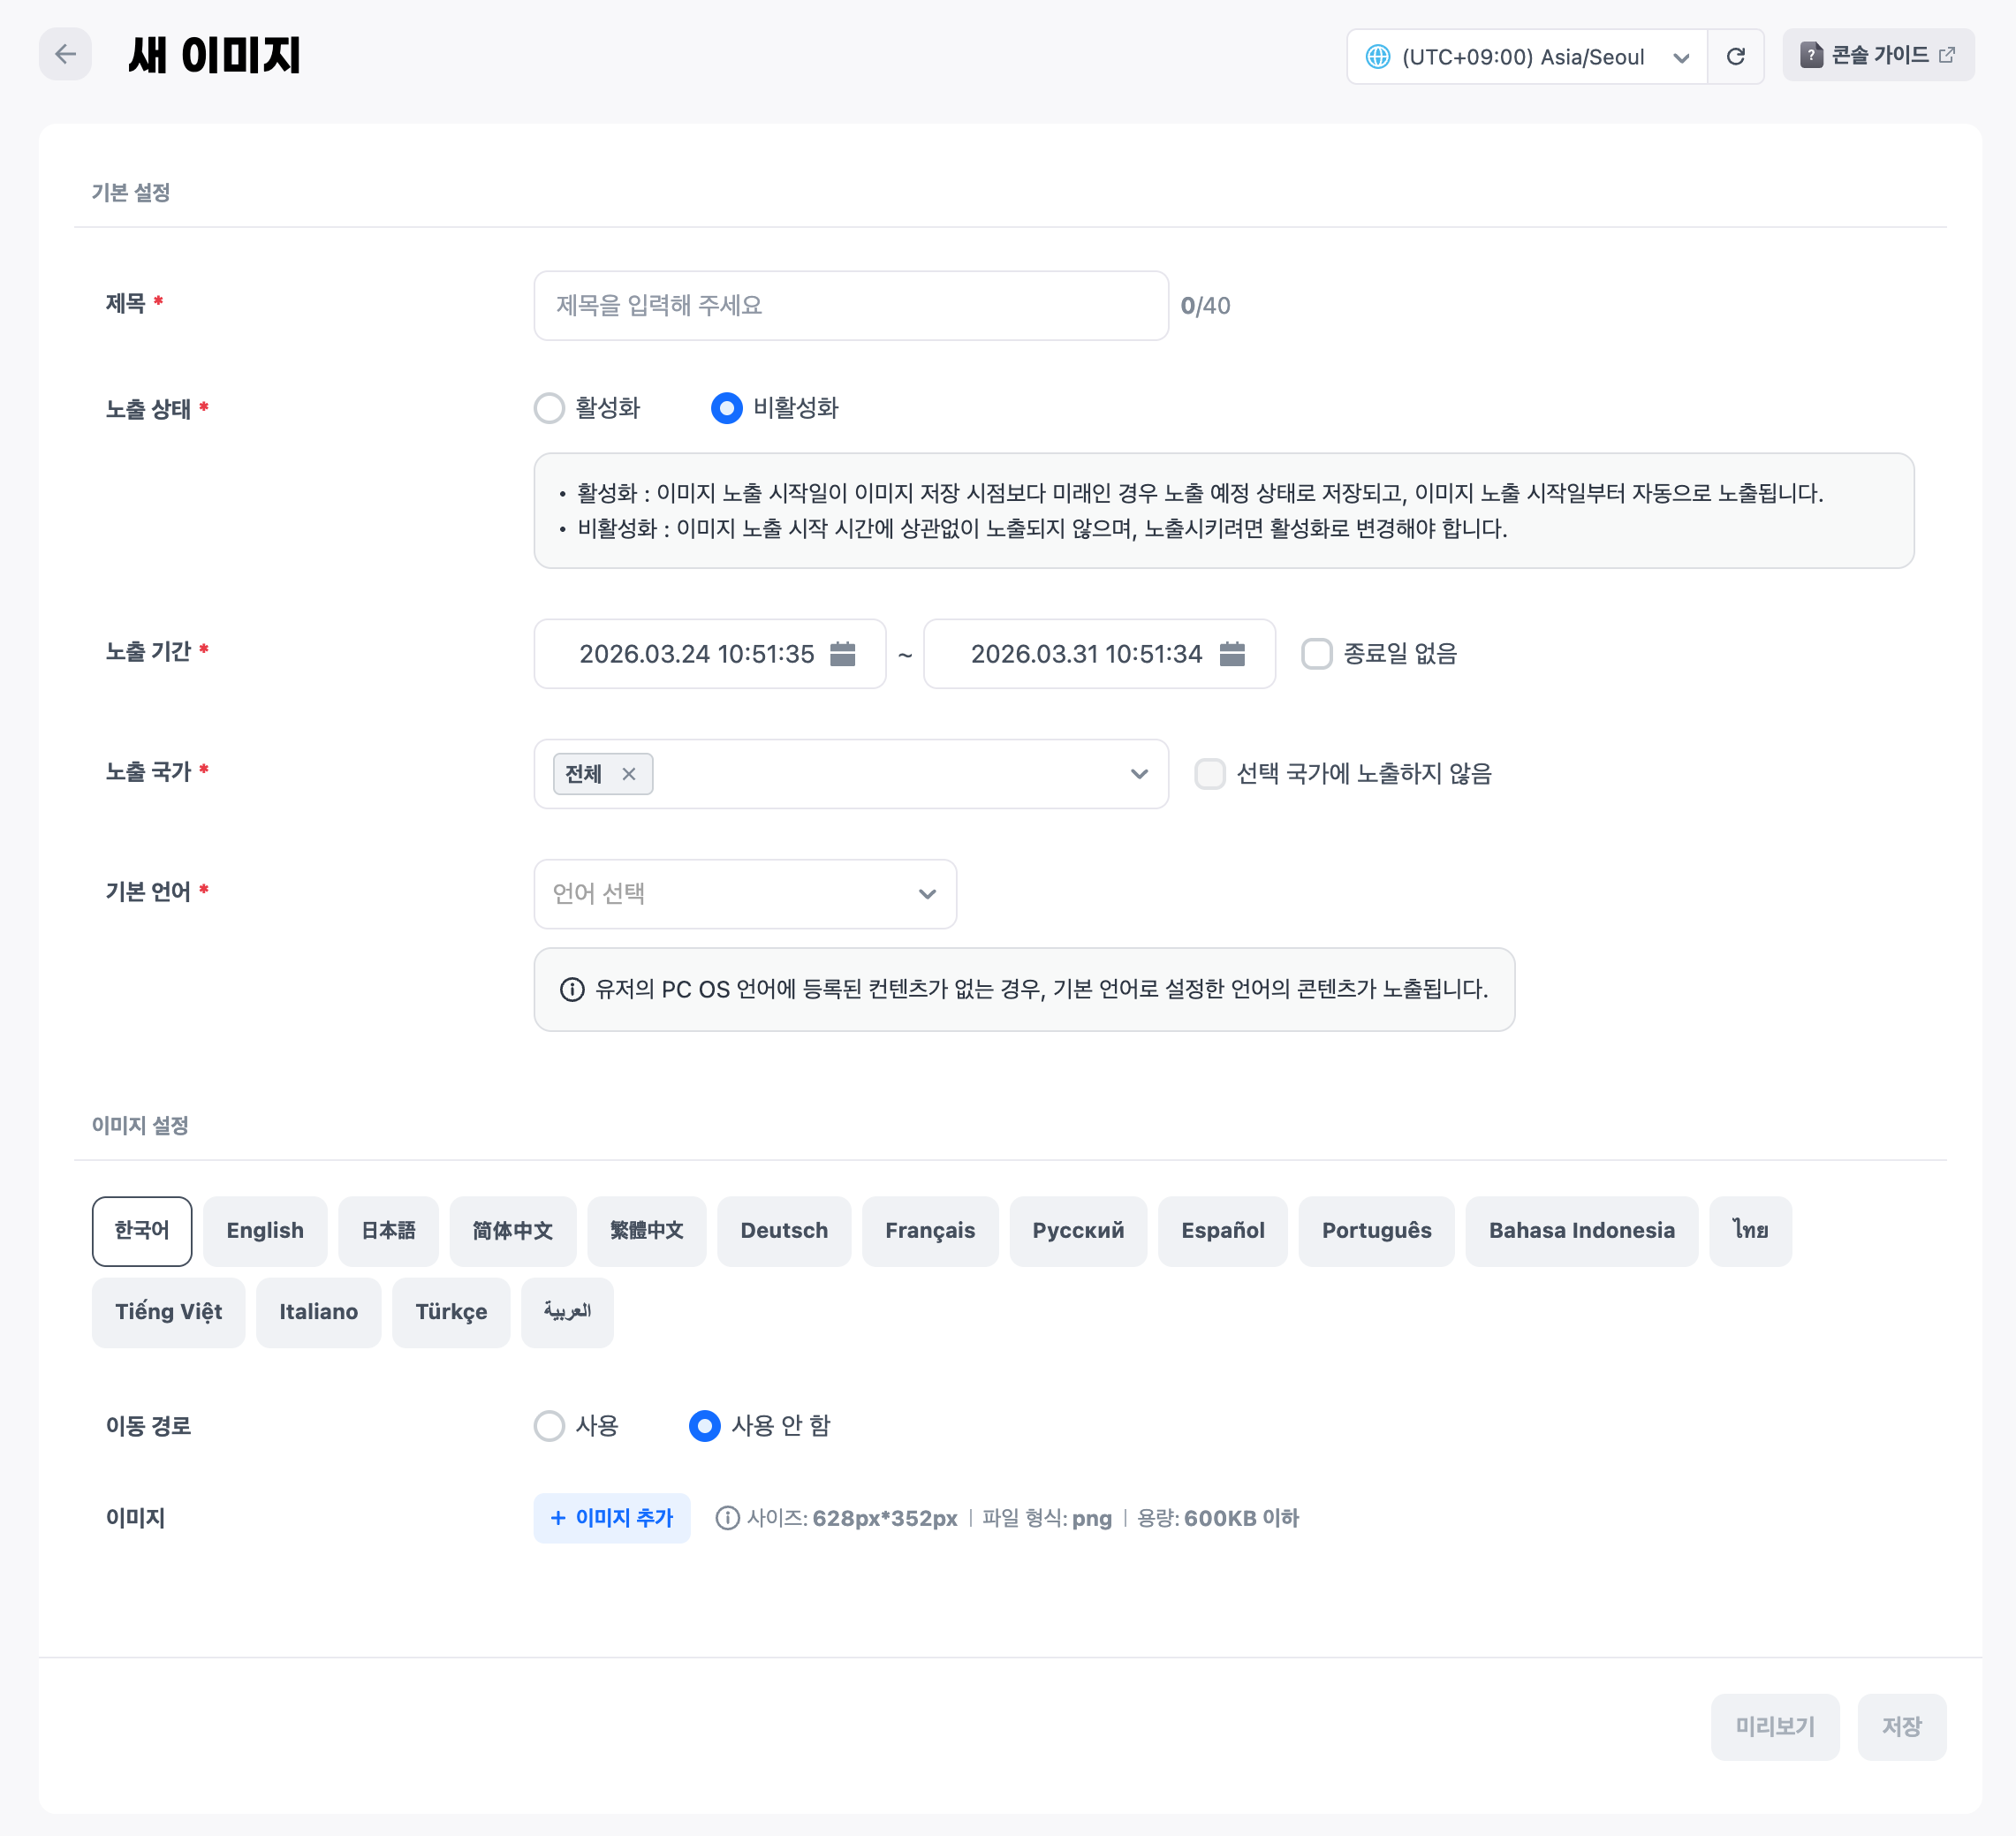Open the 콘솔 가이드 link
The width and height of the screenshot is (2016, 1836).
(x=1877, y=55)
